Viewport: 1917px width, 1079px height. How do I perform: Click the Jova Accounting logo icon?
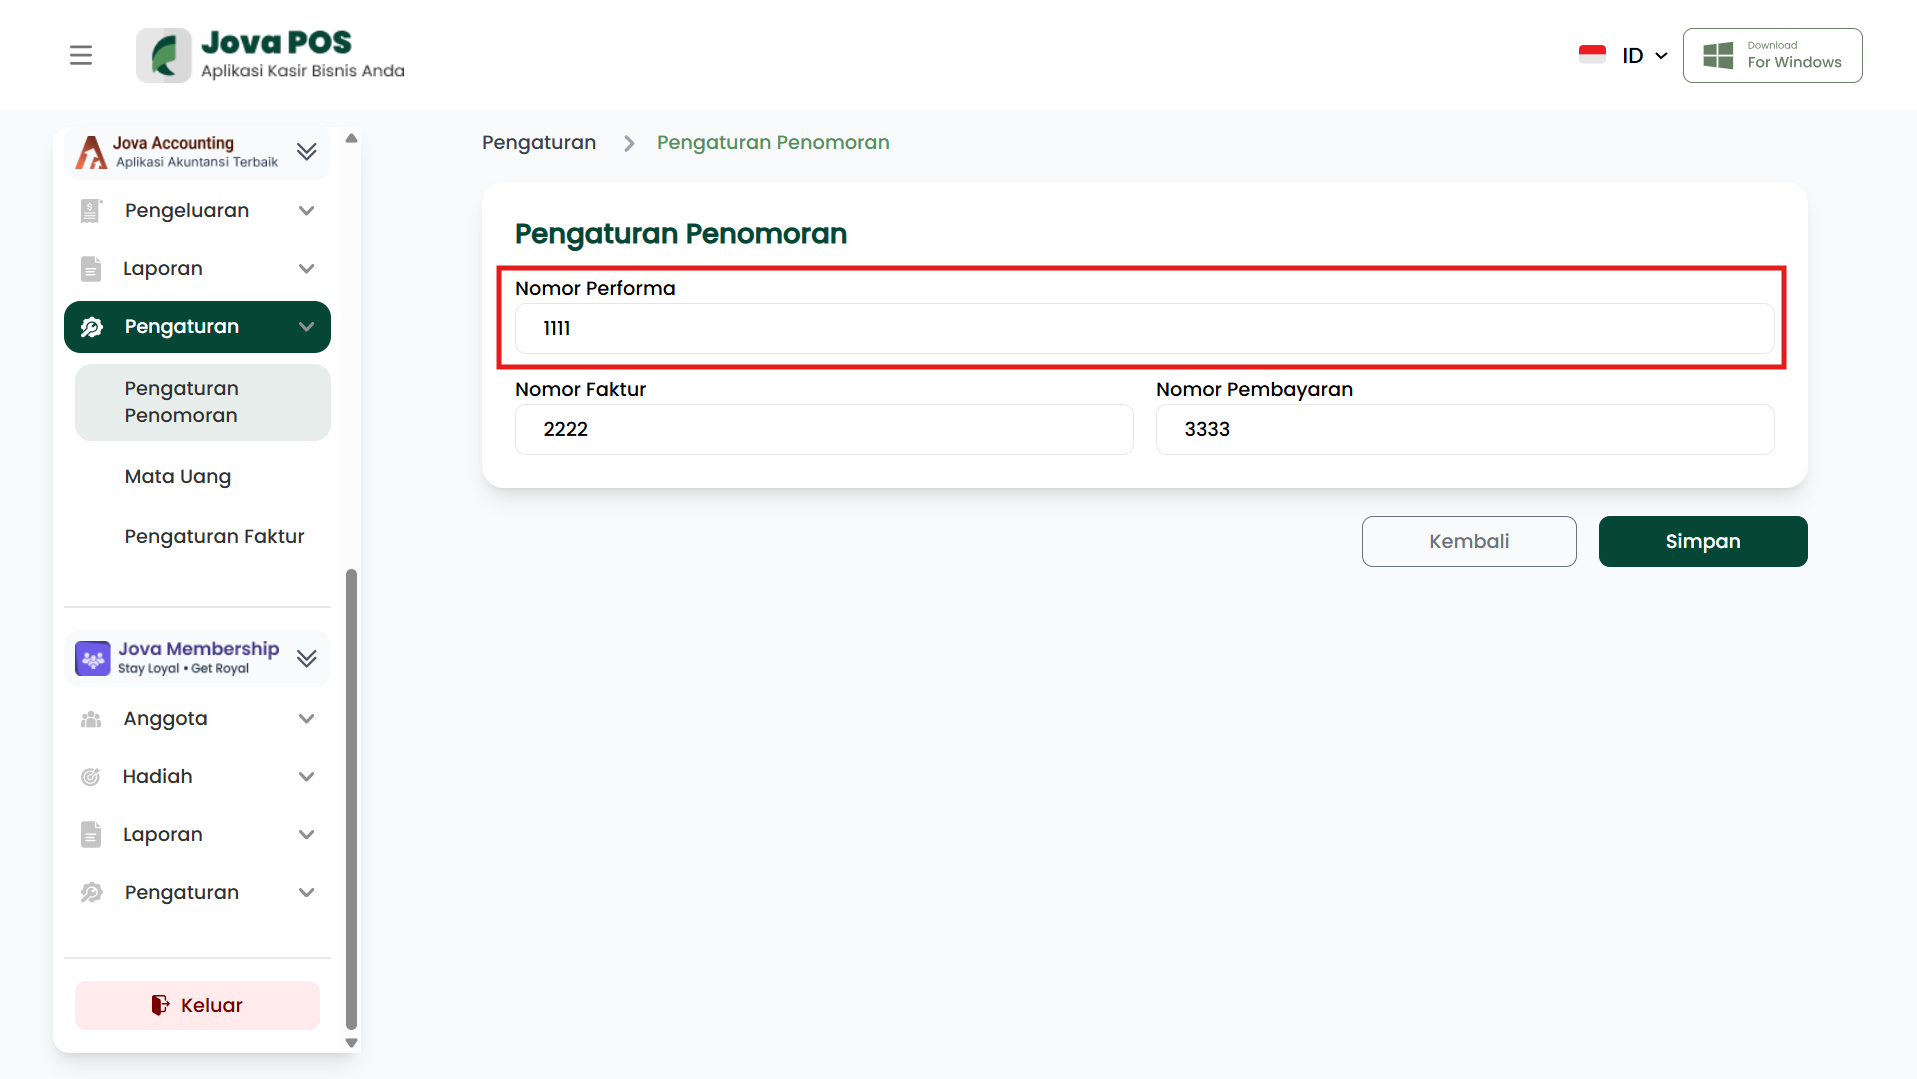click(x=91, y=152)
